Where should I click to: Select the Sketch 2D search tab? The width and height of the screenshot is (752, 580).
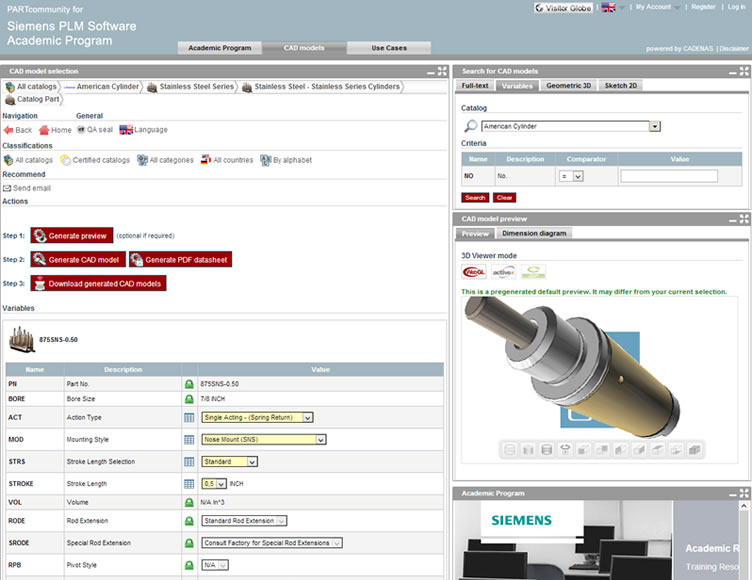tap(621, 85)
